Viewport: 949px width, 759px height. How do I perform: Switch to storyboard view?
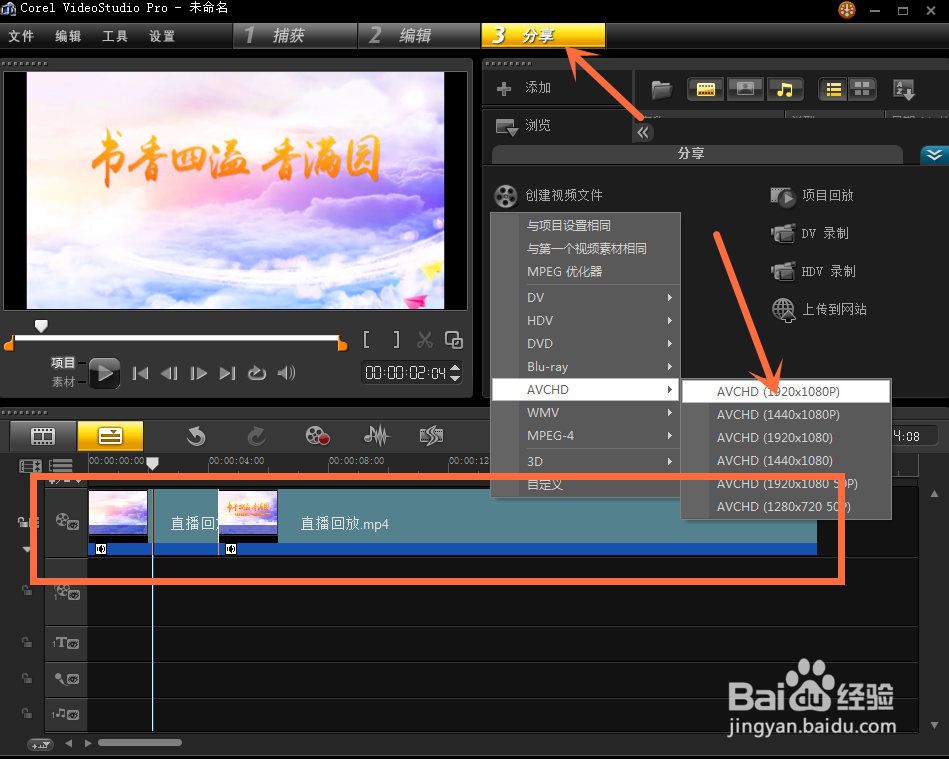[x=43, y=436]
